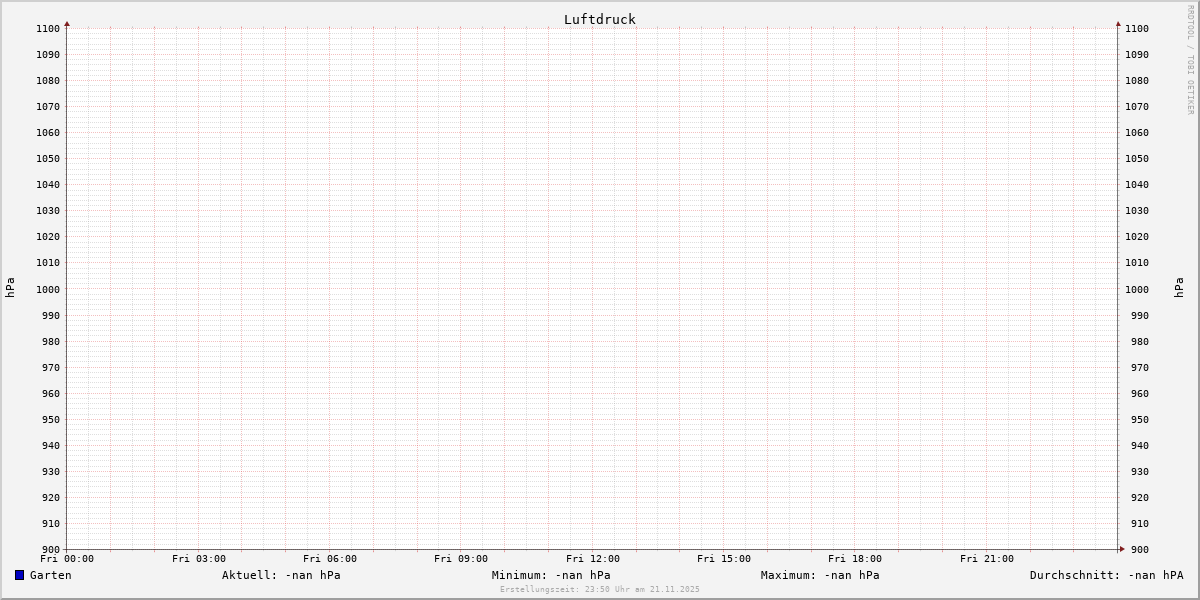Click the Aktuell value readout
The height and width of the screenshot is (600, 1200).
281,575
